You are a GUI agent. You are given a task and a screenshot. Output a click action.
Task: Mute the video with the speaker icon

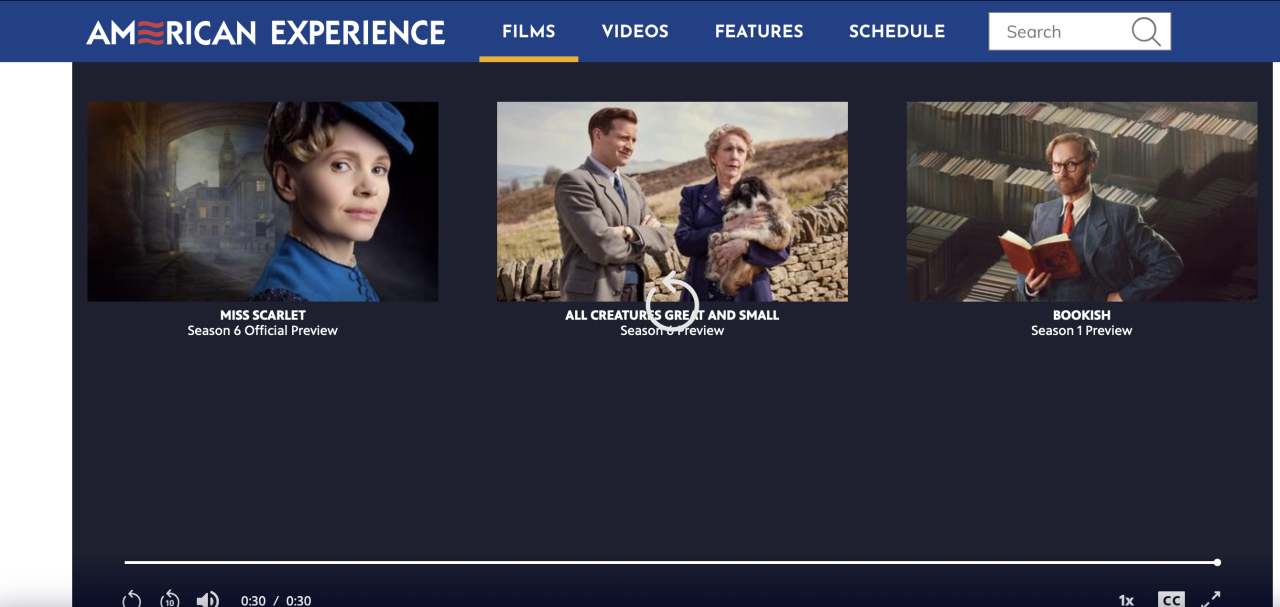coord(208,600)
